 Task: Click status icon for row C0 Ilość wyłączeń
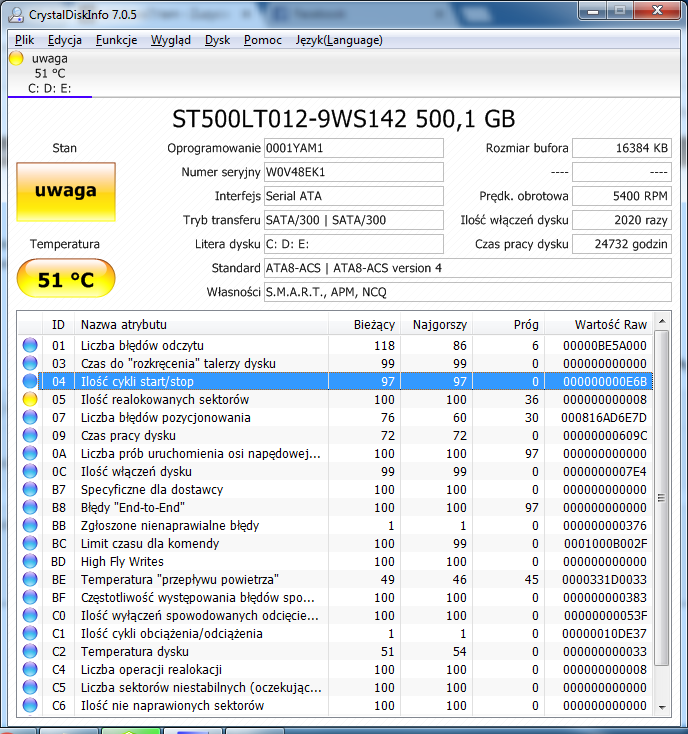[x=30, y=616]
